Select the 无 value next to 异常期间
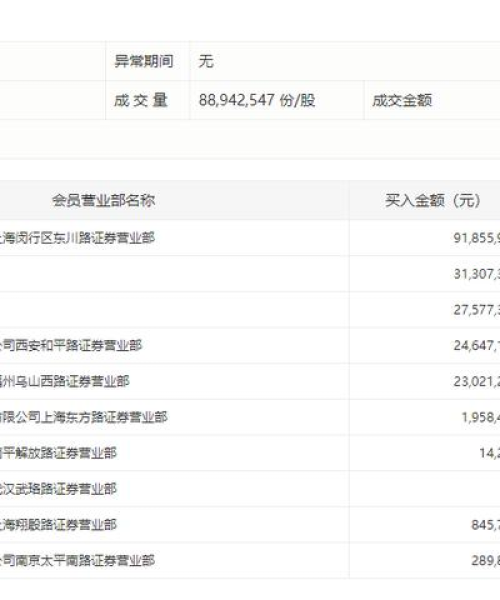The image size is (500, 600). (x=206, y=61)
